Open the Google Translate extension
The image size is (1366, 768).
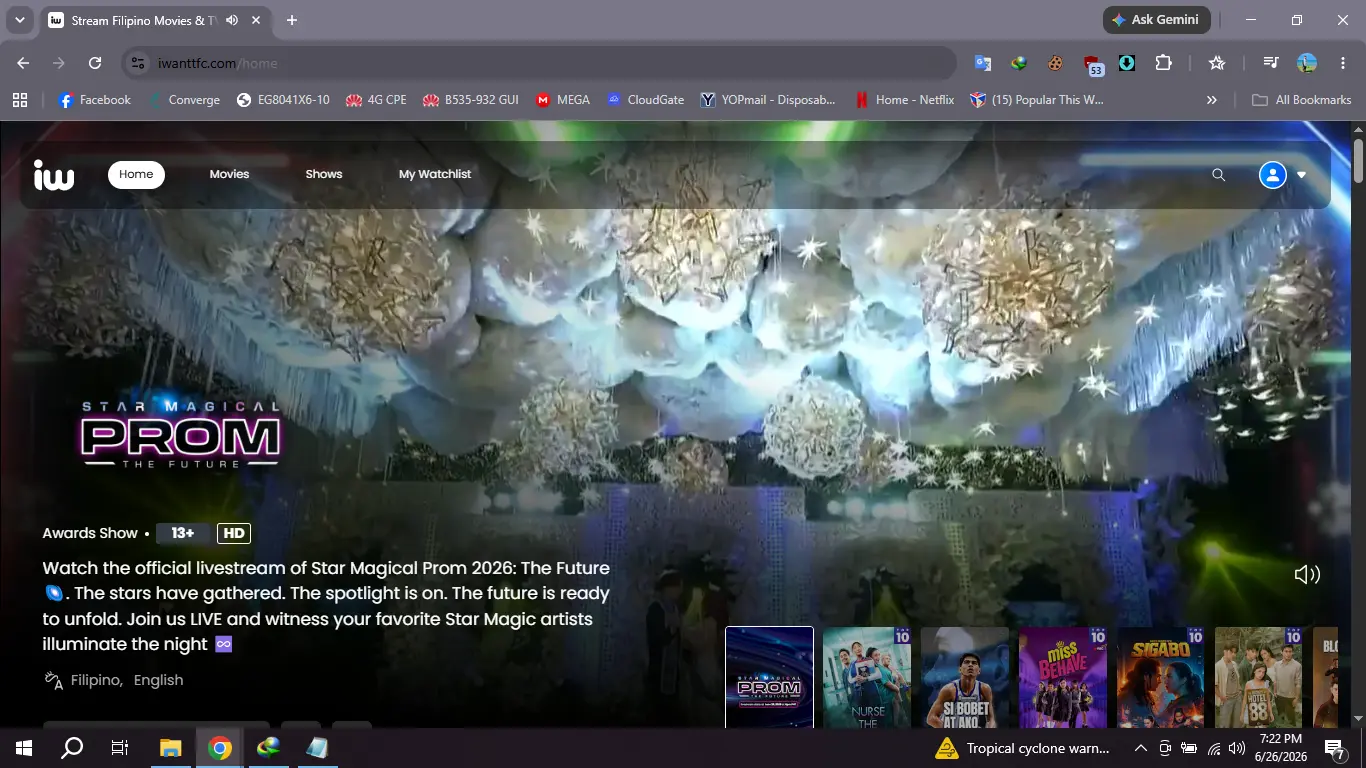coord(983,63)
